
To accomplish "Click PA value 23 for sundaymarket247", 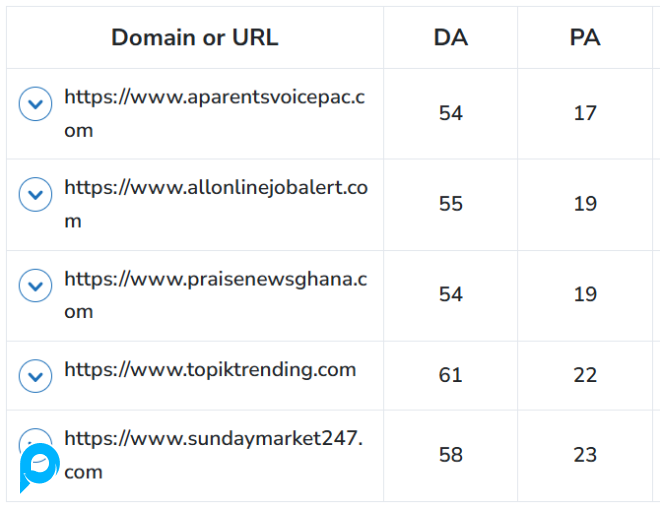I will click(585, 455).
